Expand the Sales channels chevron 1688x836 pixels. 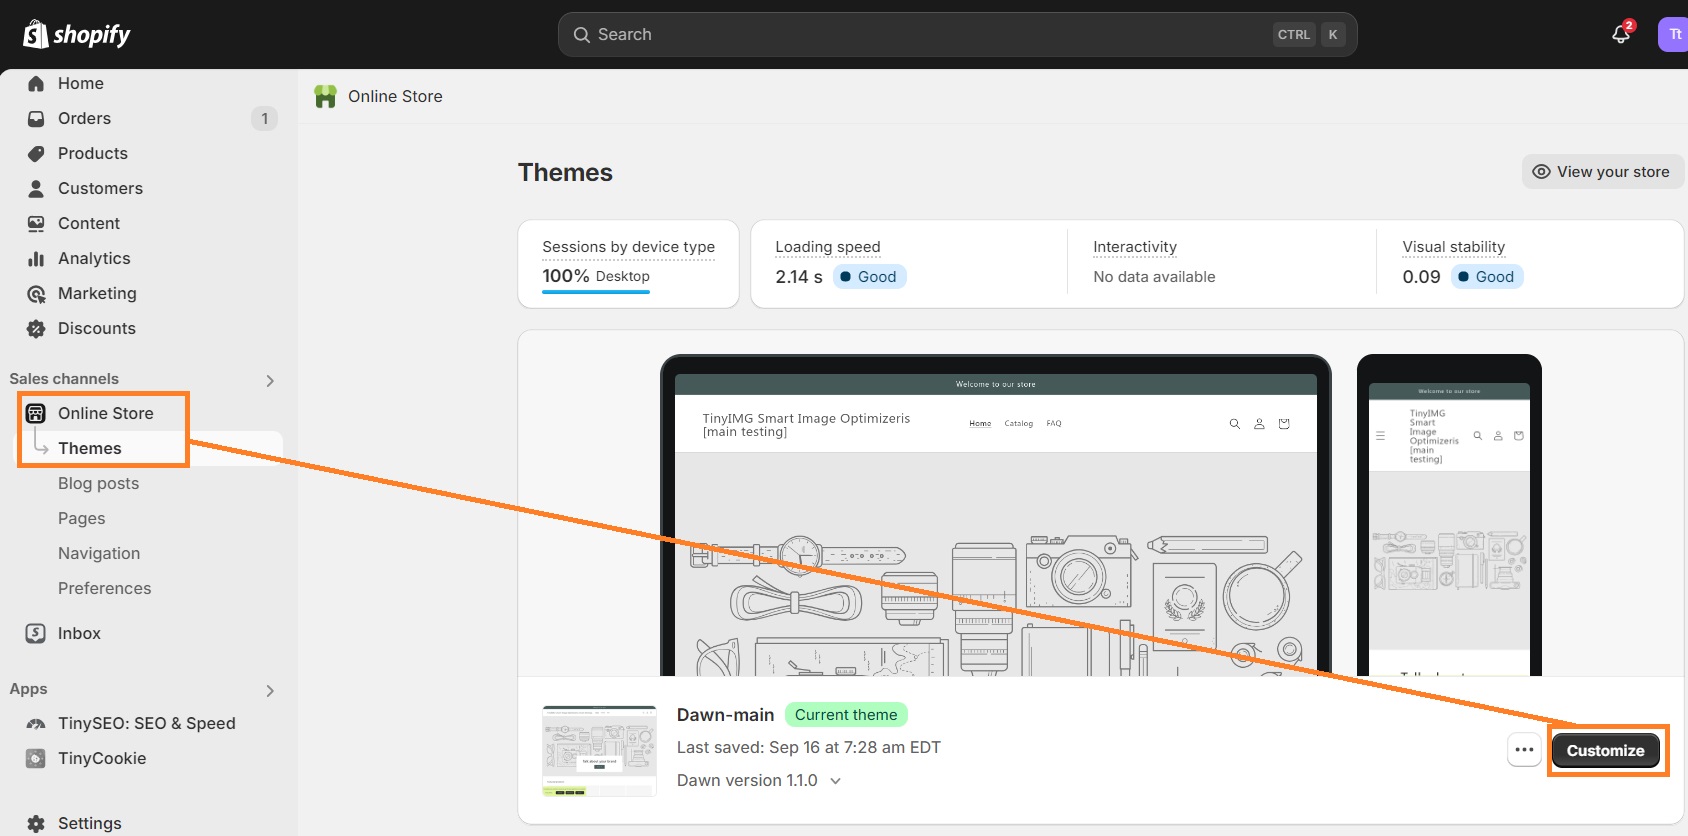[x=270, y=380]
